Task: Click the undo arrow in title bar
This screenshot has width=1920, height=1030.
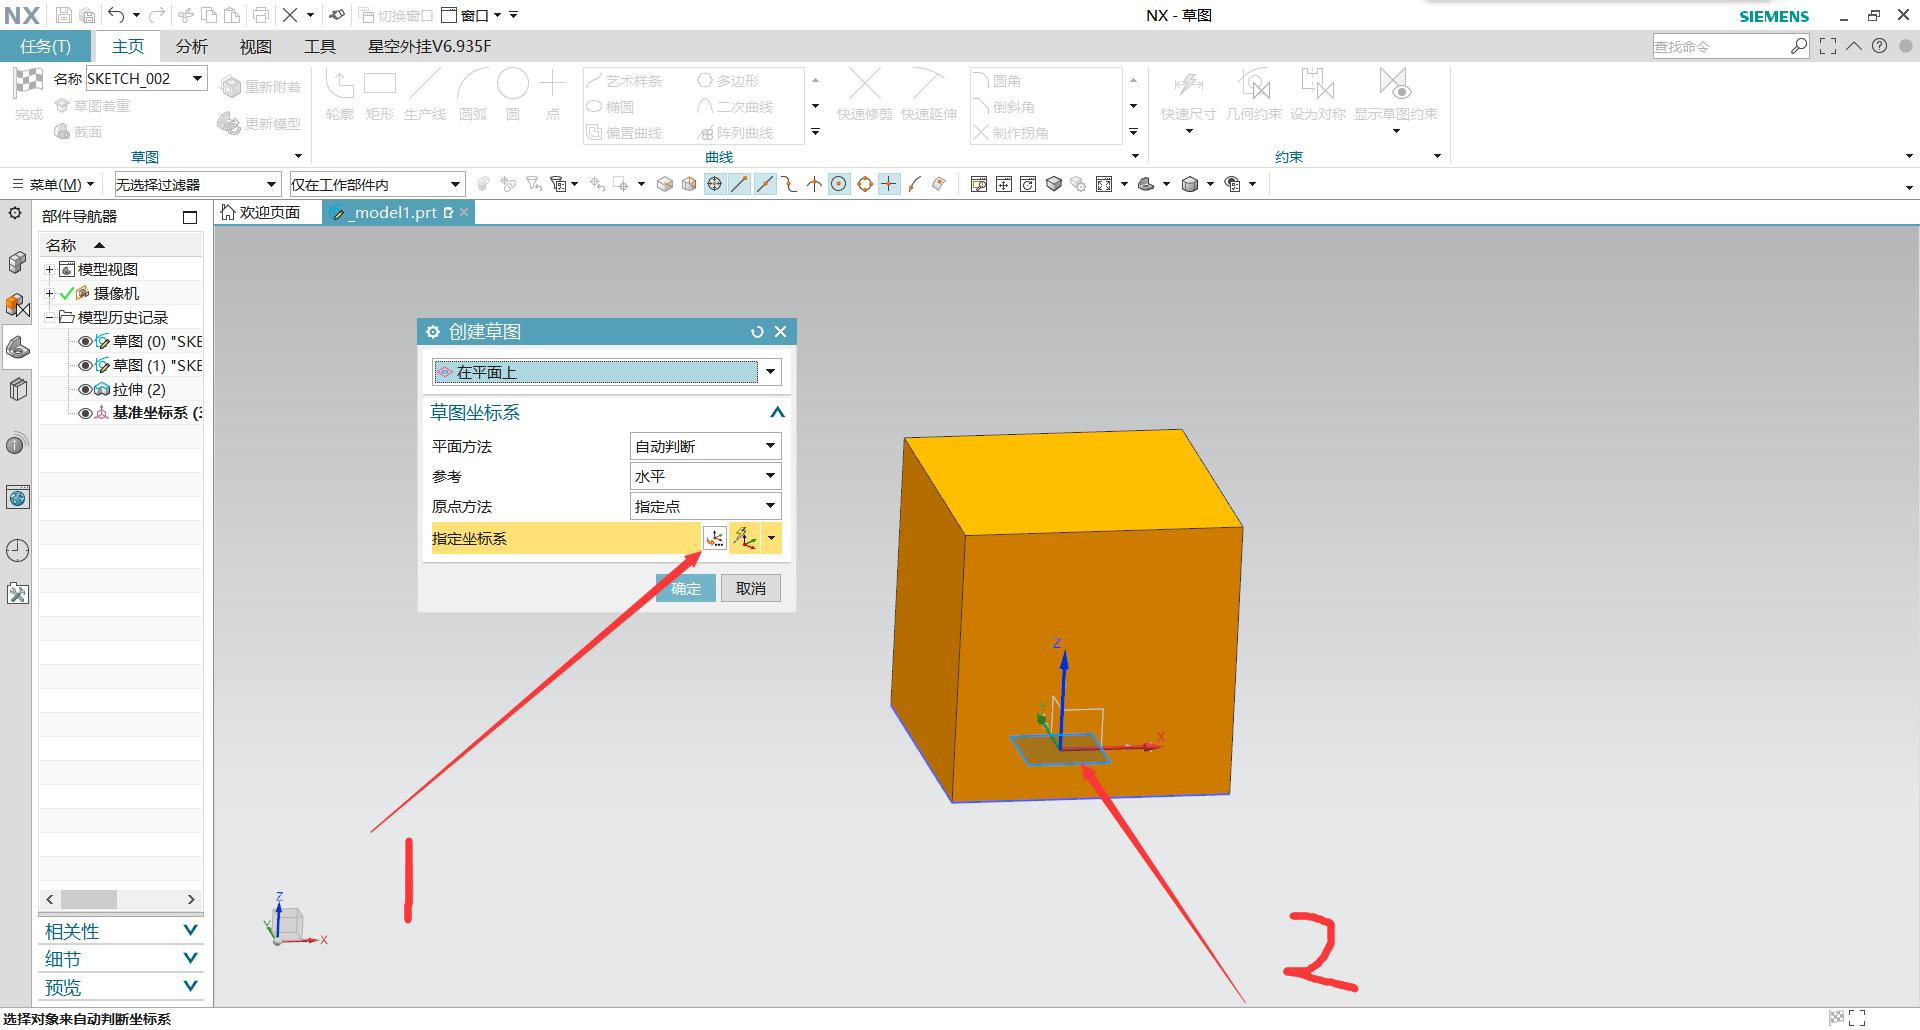Action: coord(116,15)
